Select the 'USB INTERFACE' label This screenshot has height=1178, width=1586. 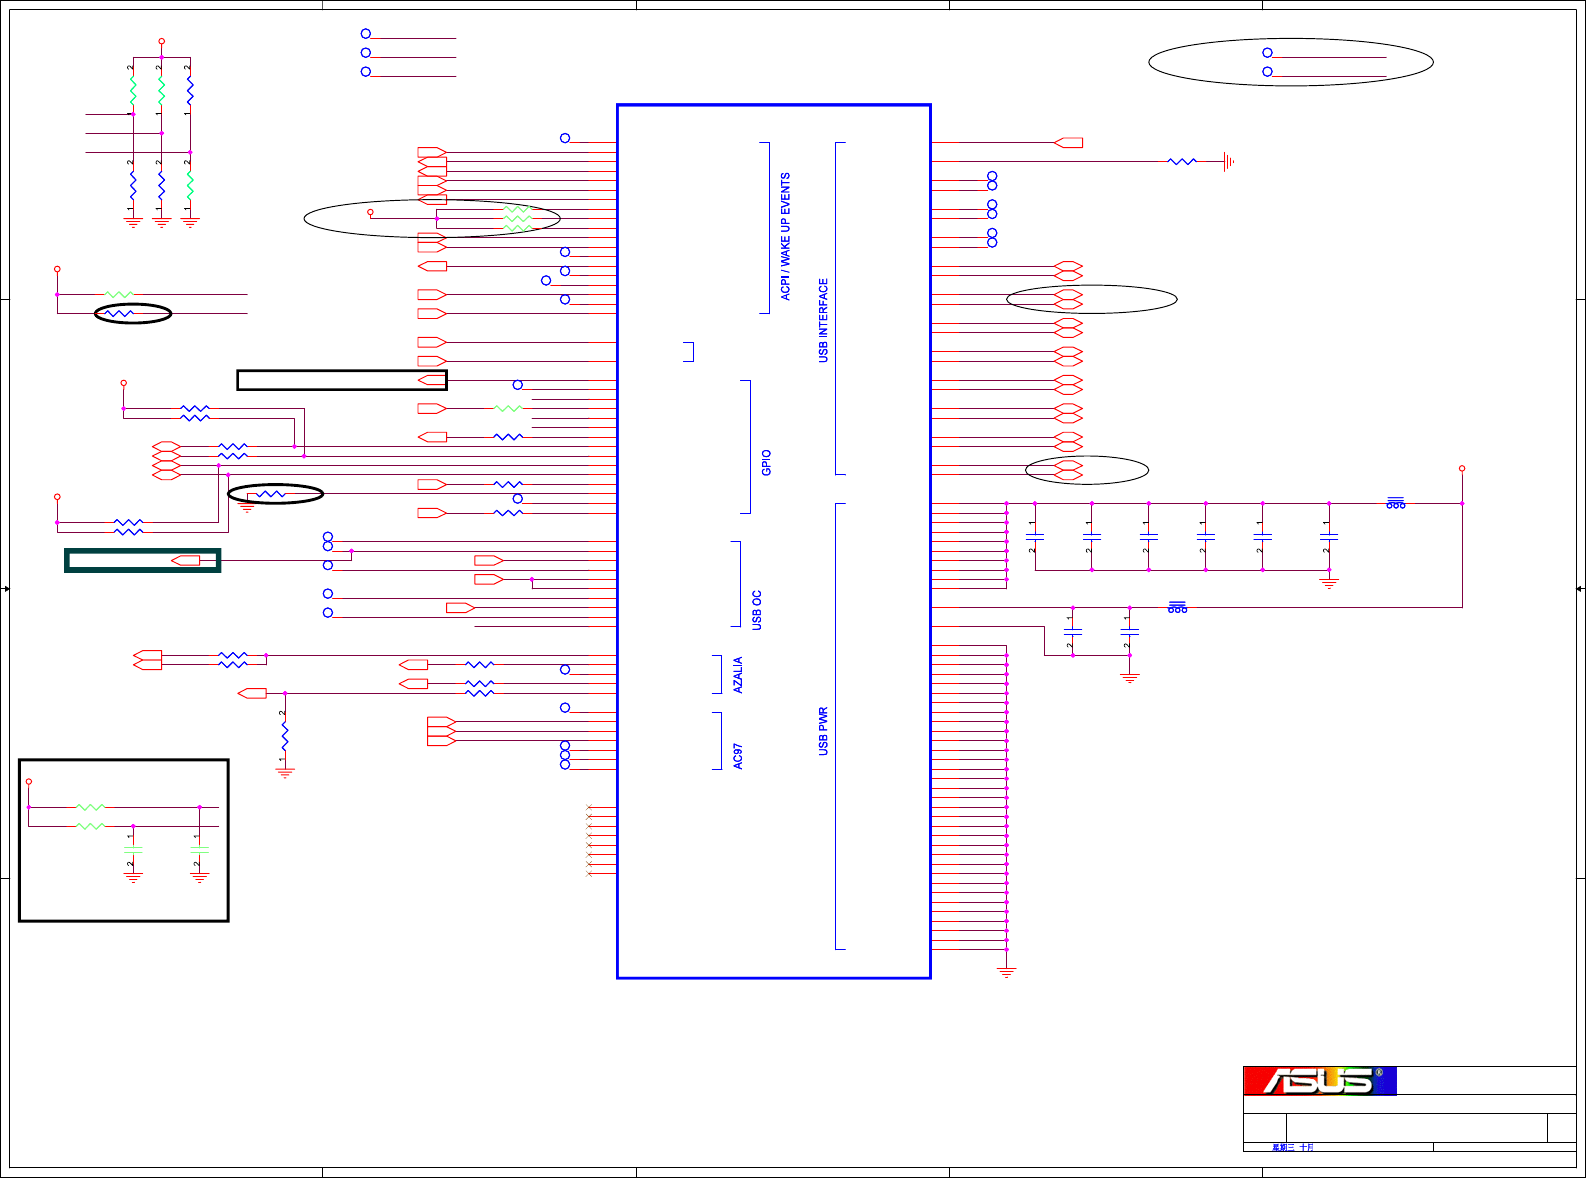point(823,320)
